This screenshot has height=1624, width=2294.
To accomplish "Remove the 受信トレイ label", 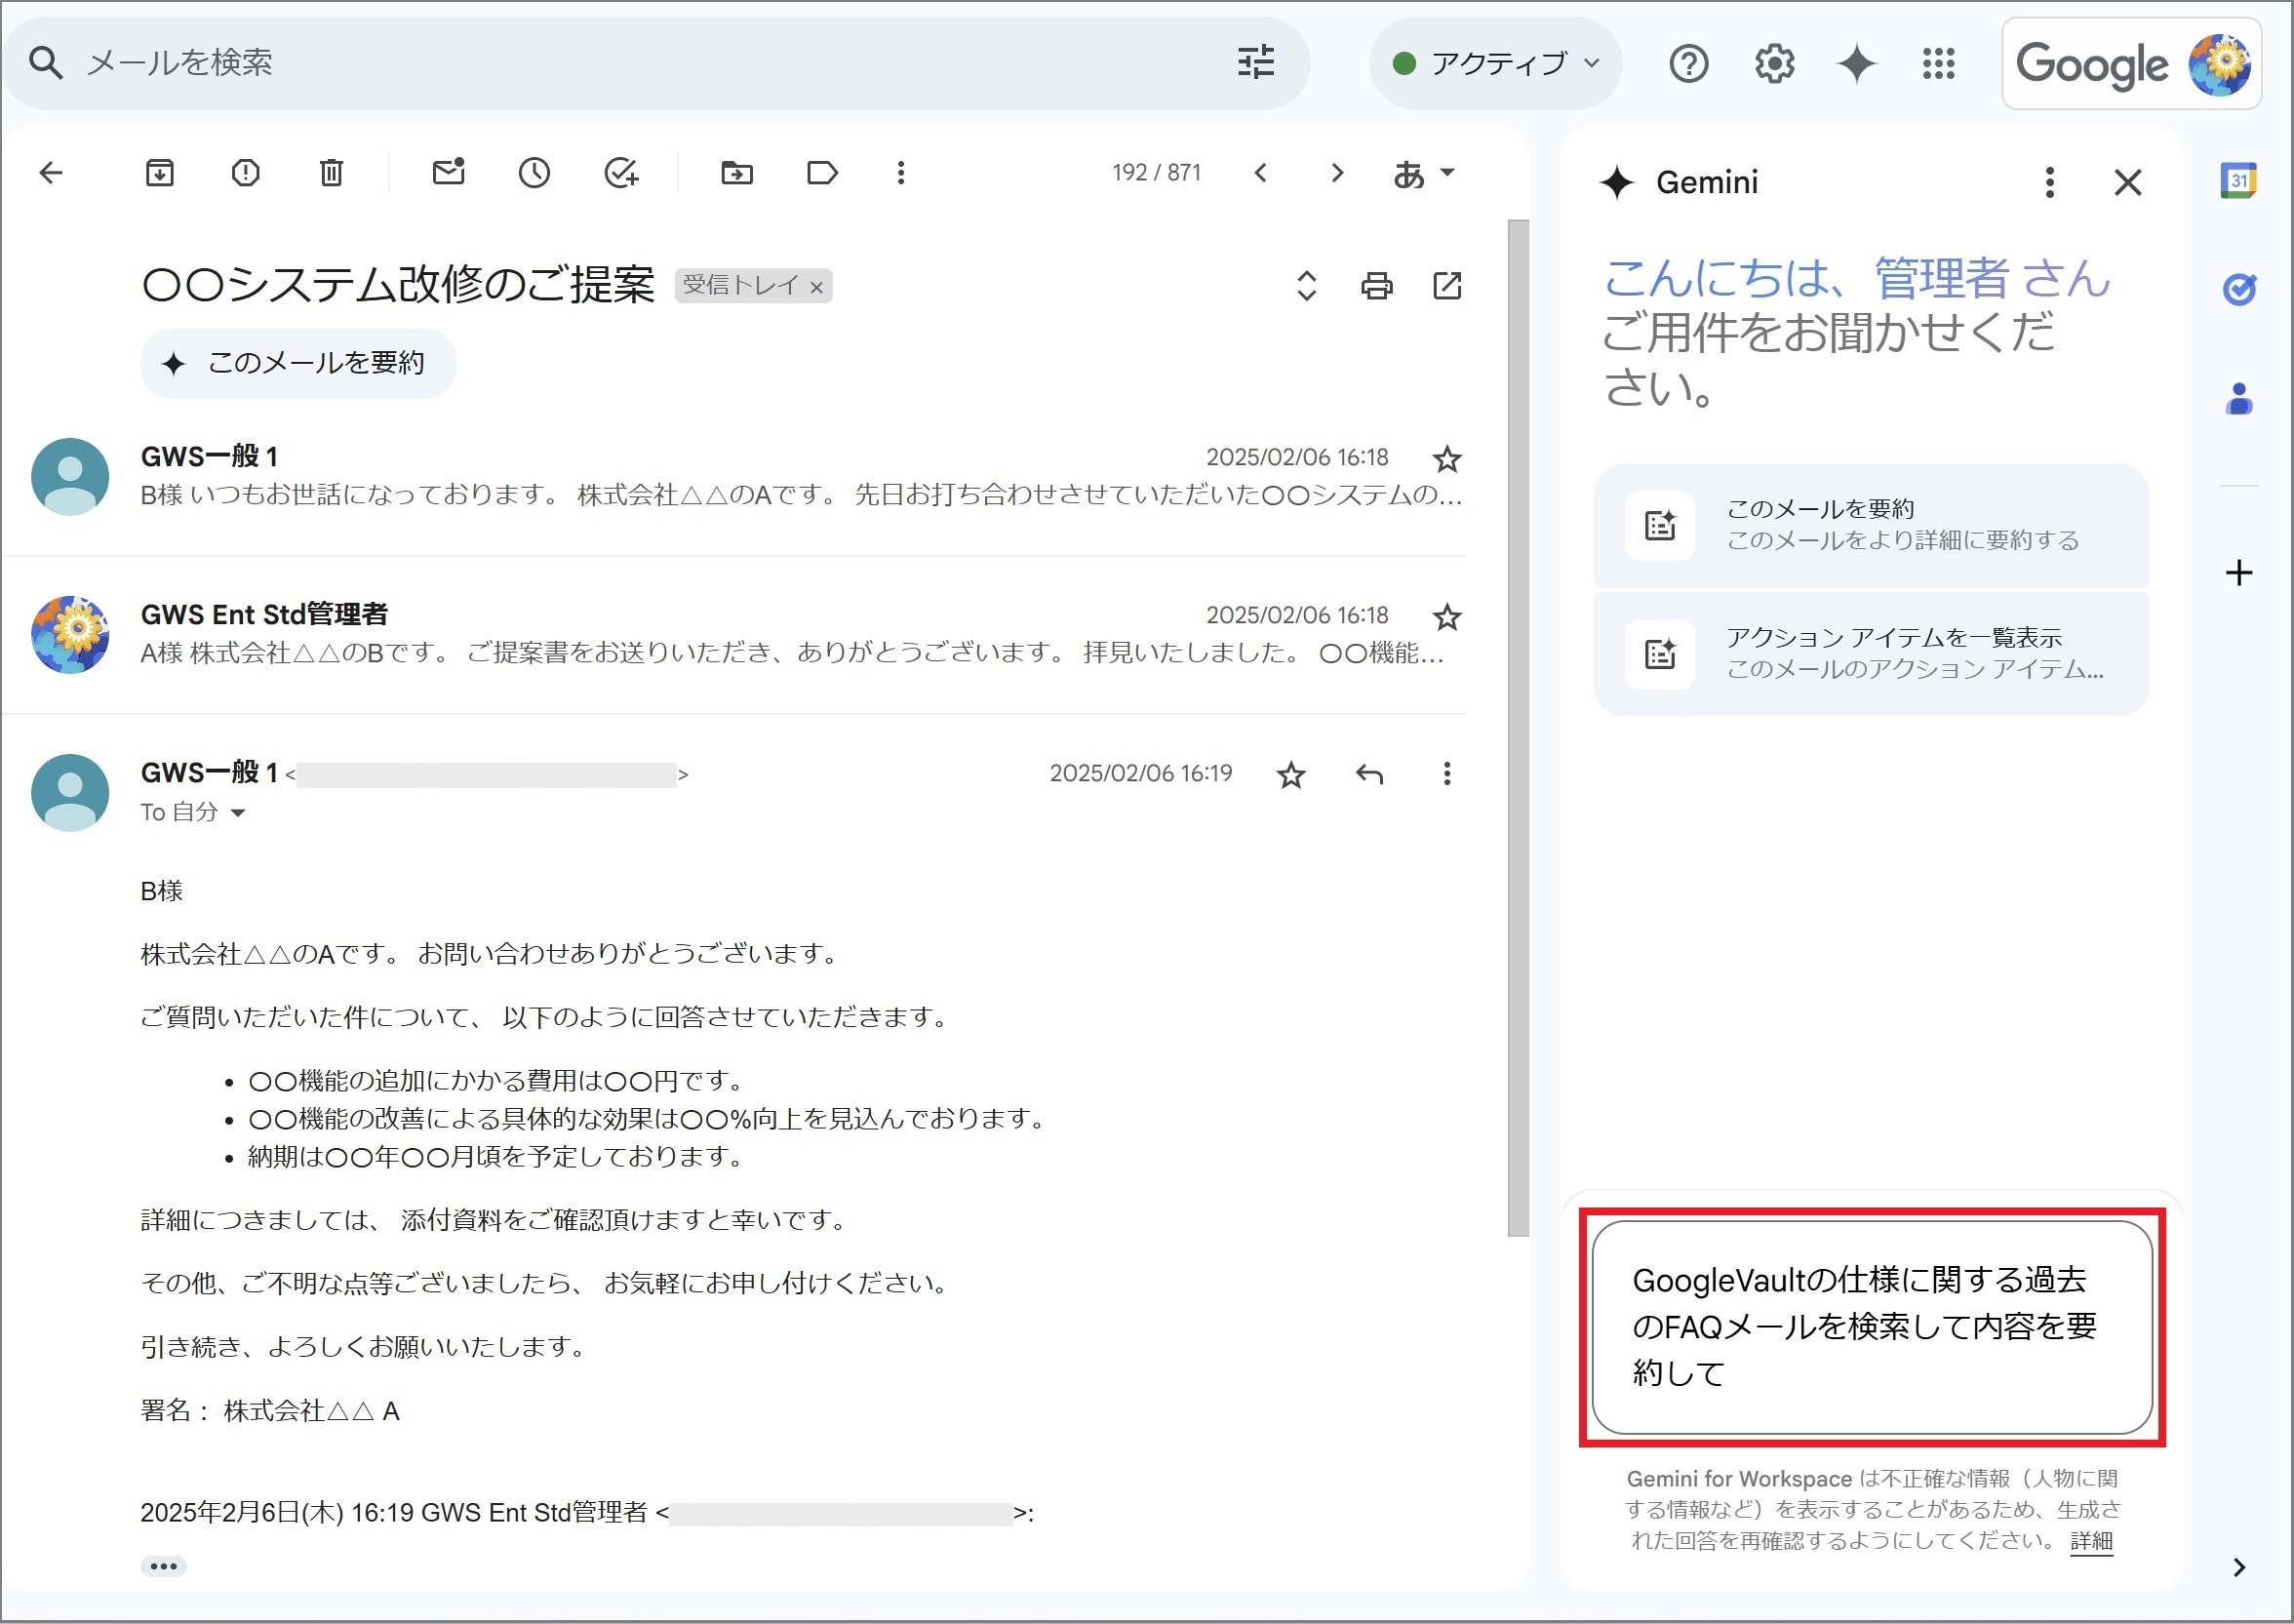I will (816, 288).
